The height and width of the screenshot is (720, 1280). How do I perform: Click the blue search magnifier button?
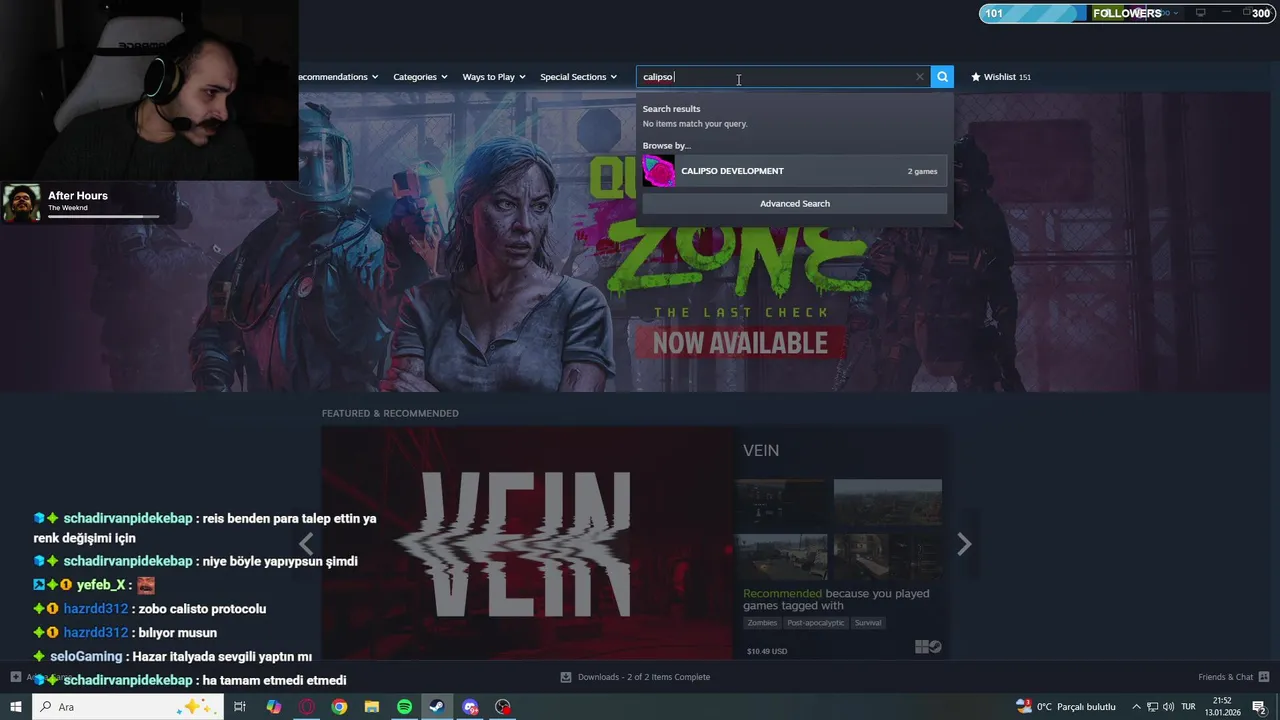tap(942, 77)
